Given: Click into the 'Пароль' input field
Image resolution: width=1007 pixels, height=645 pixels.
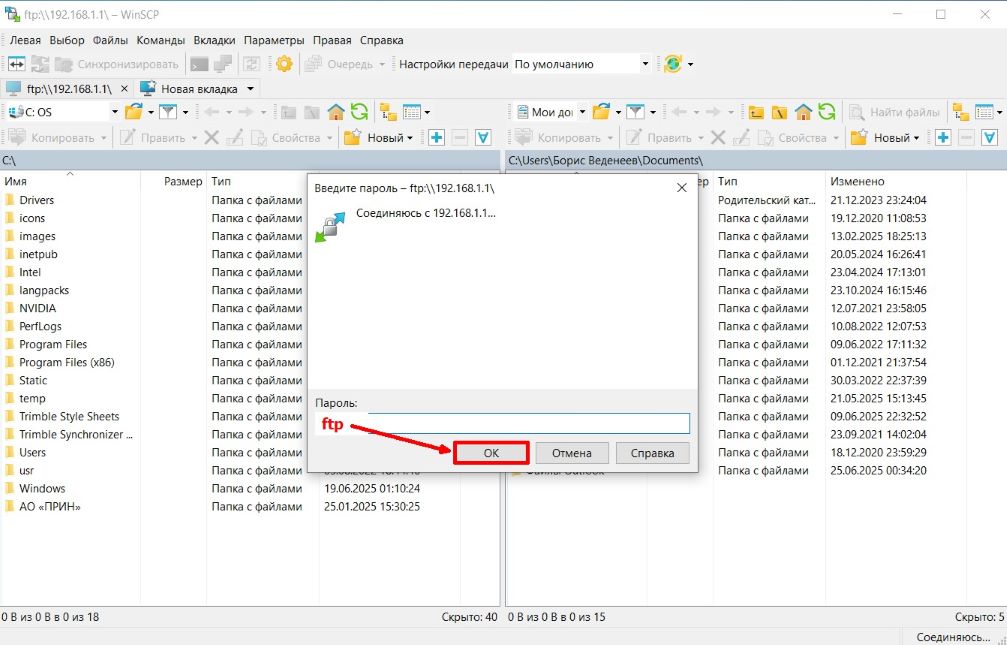Looking at the screenshot, I should [x=502, y=424].
